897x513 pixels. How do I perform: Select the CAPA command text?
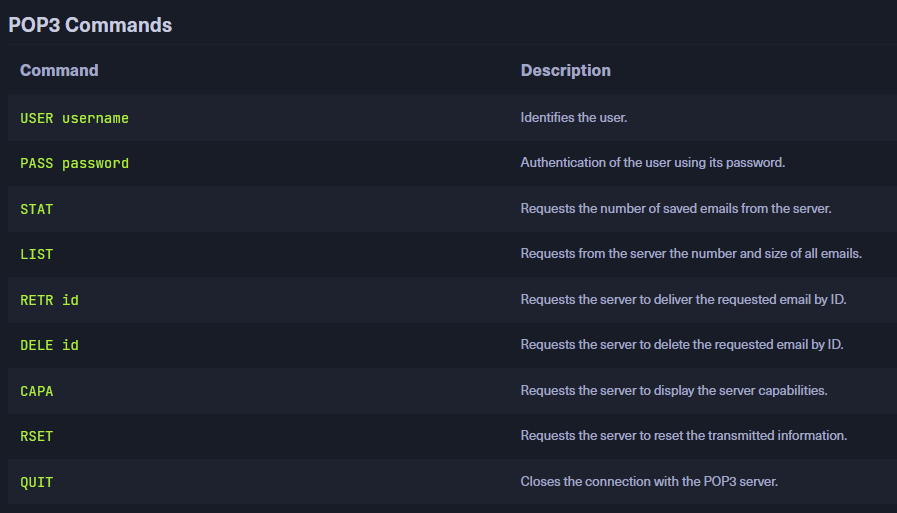[x=37, y=391]
